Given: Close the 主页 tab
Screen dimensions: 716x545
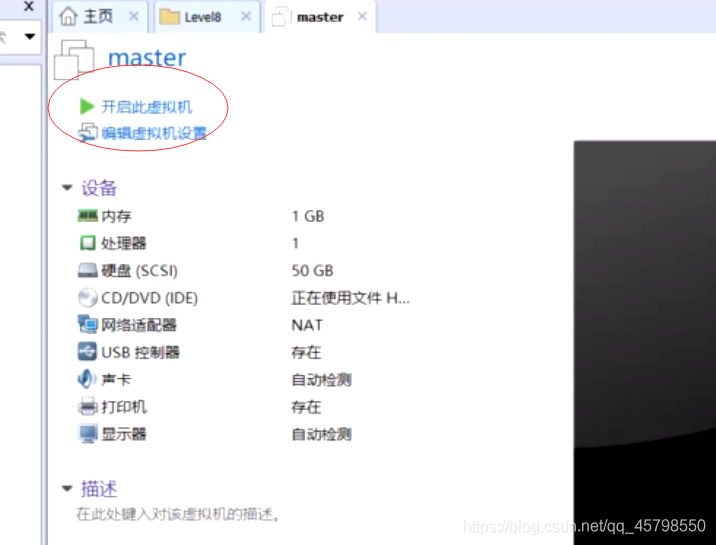Looking at the screenshot, I should point(134,16).
